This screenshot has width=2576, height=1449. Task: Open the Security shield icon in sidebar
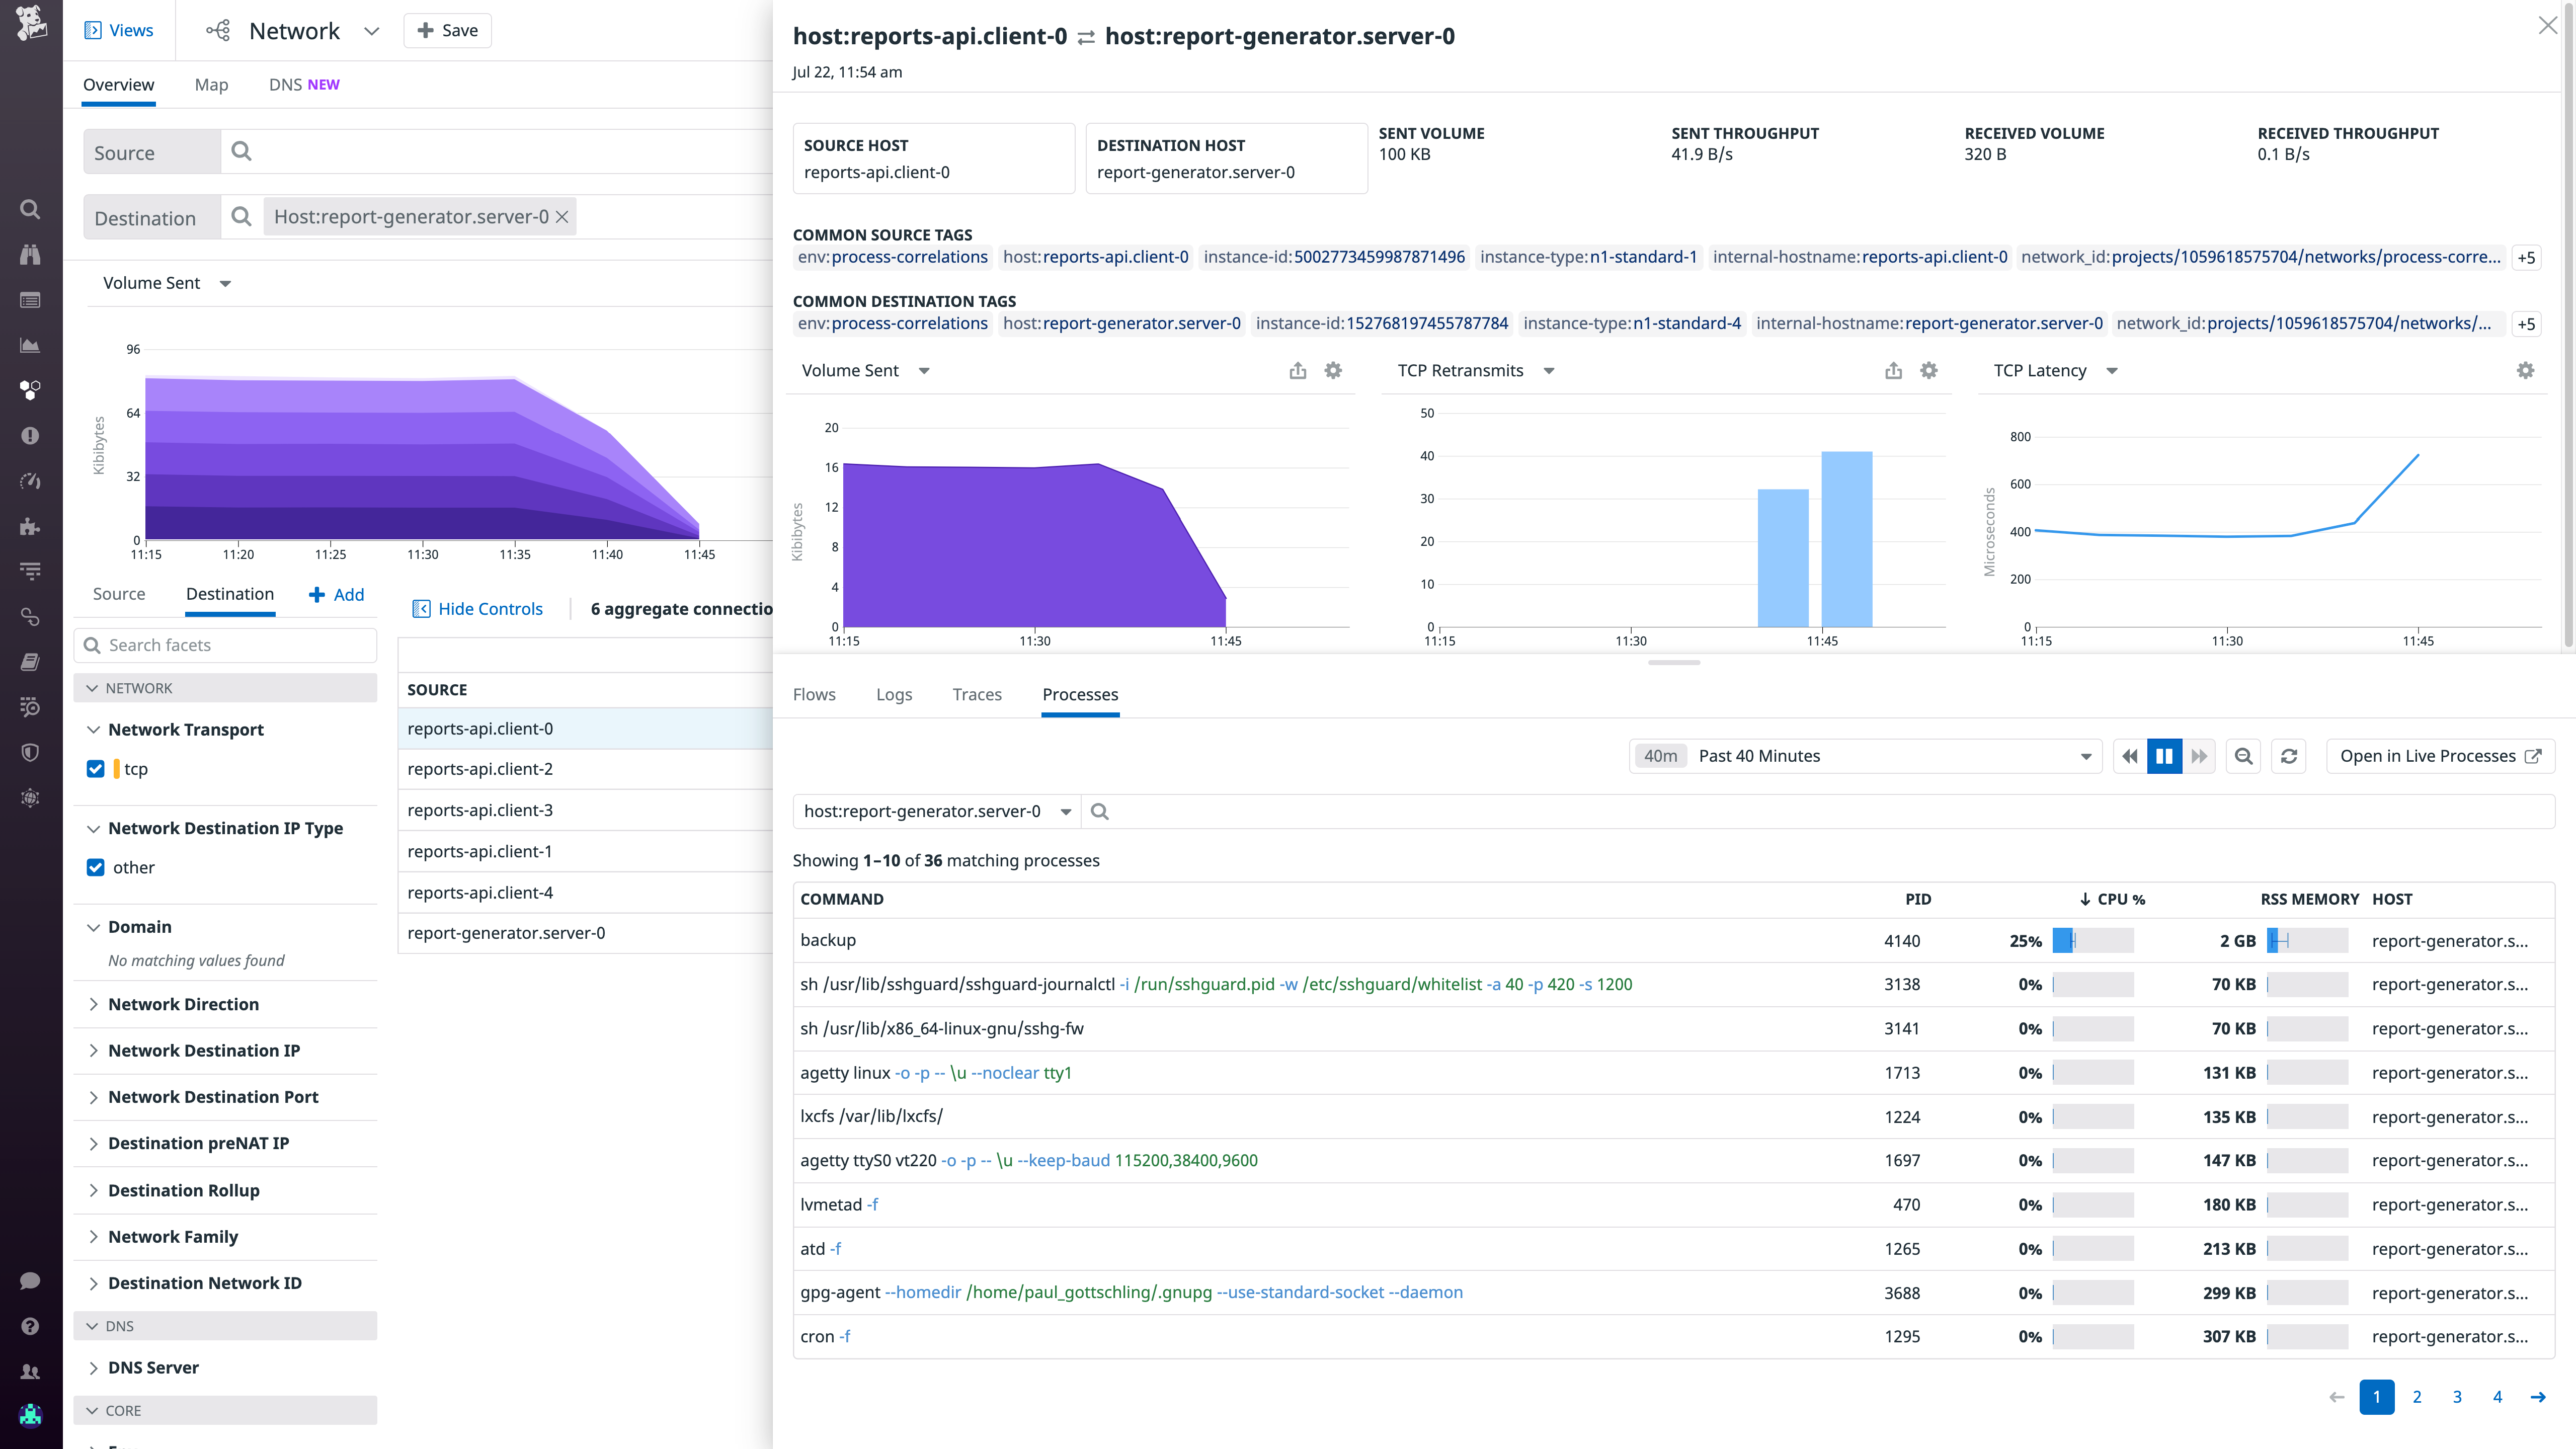coord(30,752)
